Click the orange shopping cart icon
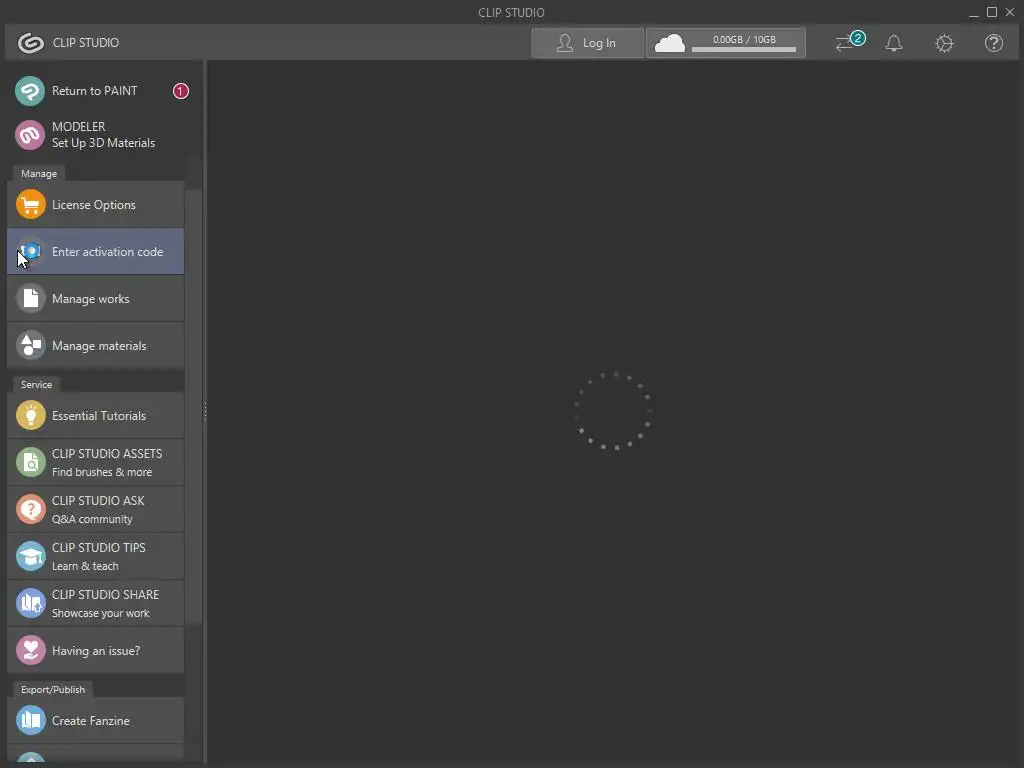1024x768 pixels. click(x=31, y=204)
